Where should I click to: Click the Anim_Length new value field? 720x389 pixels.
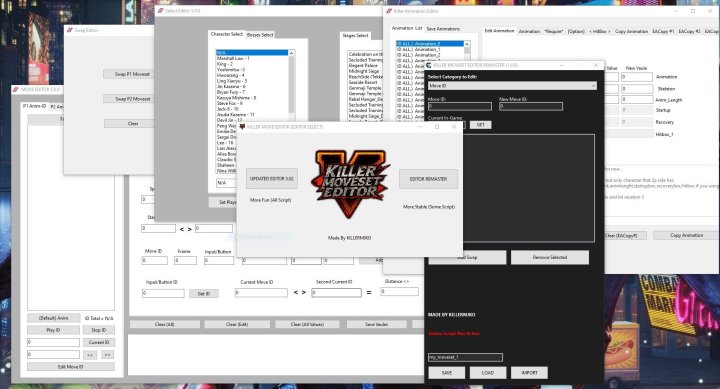point(637,99)
